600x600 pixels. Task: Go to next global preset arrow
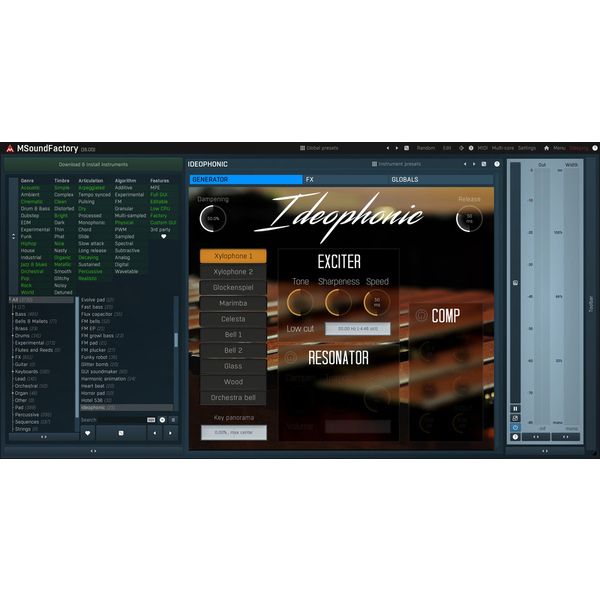tap(397, 148)
